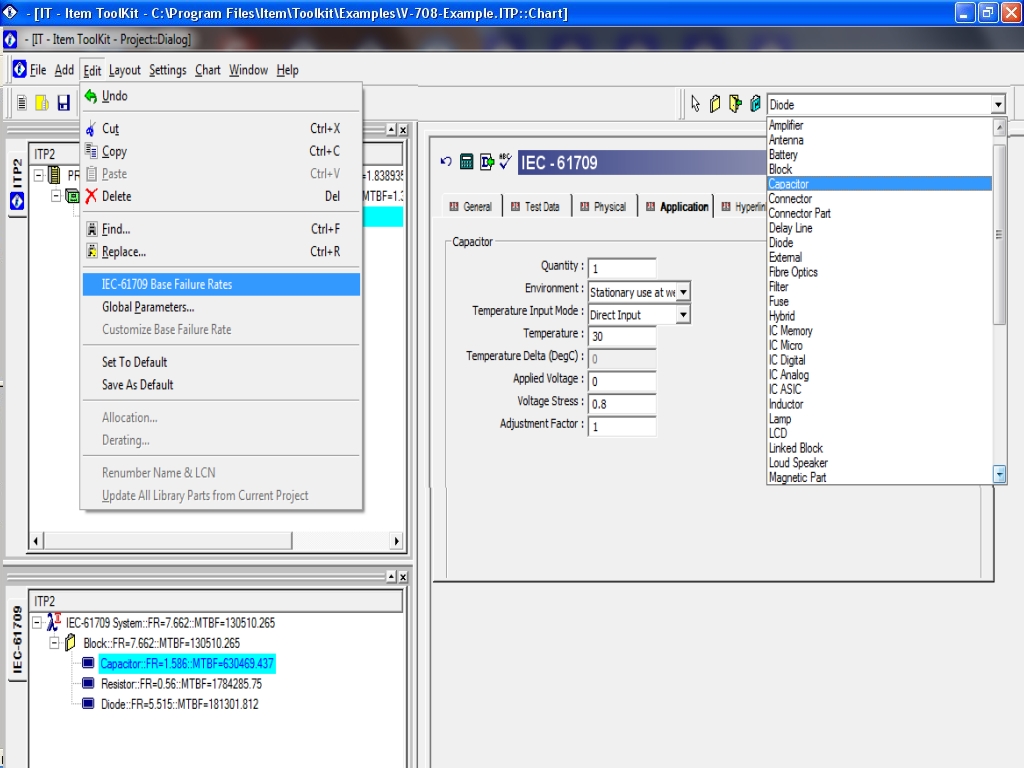Choose Delete from the Edit menu
The width and height of the screenshot is (1024, 768).
point(221,197)
